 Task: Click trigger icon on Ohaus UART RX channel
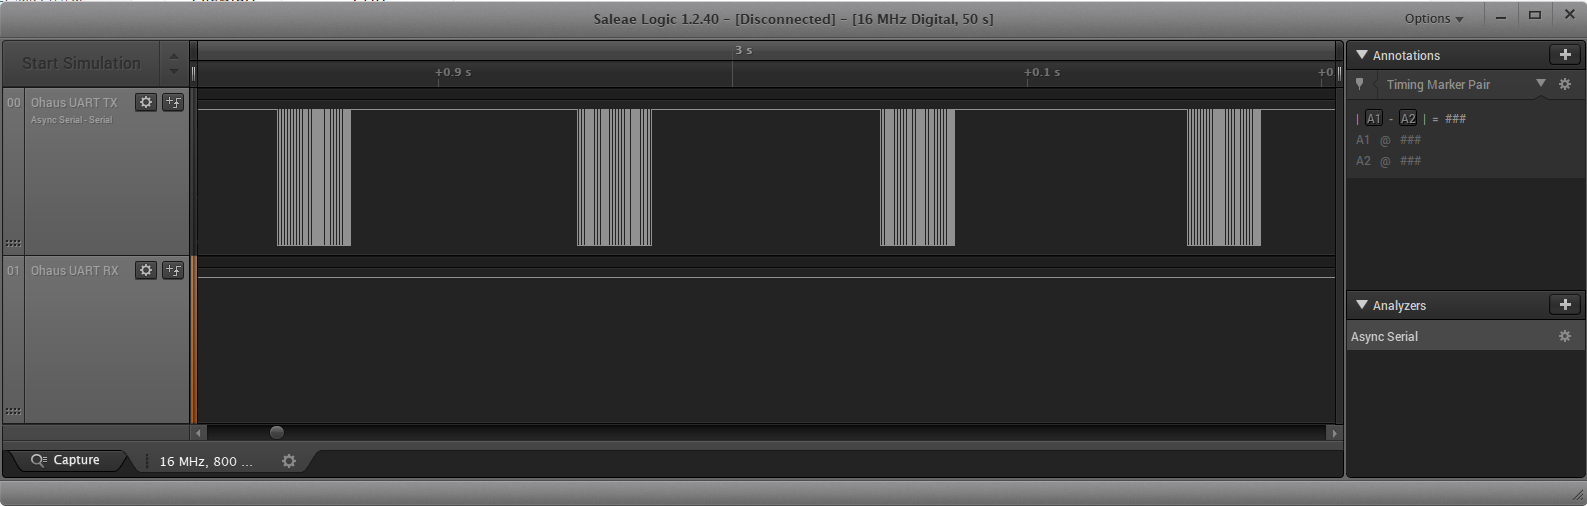(173, 270)
